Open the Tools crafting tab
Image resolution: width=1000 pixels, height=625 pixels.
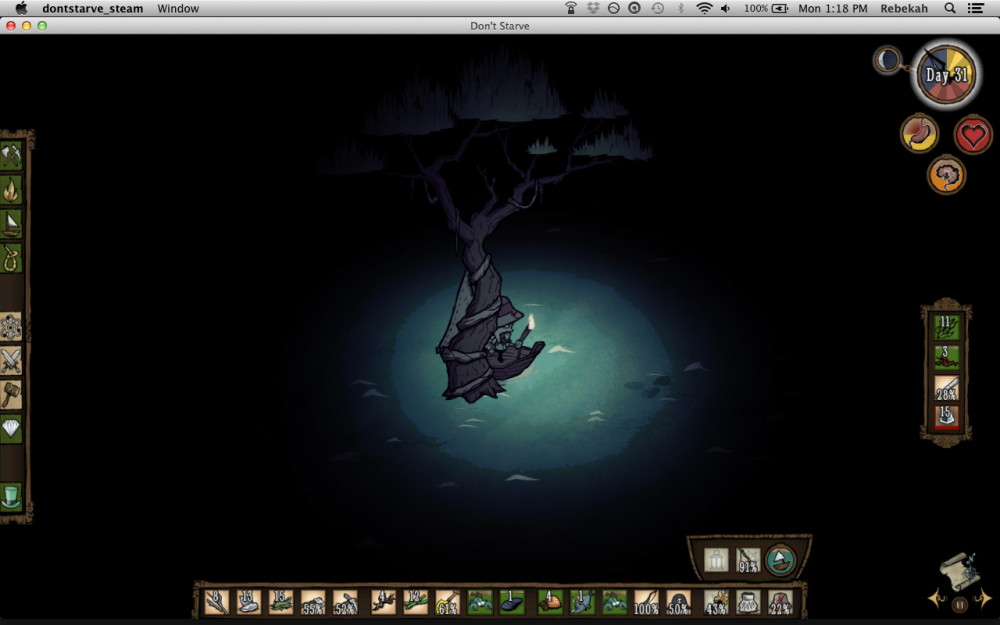pyautogui.click(x=11, y=155)
